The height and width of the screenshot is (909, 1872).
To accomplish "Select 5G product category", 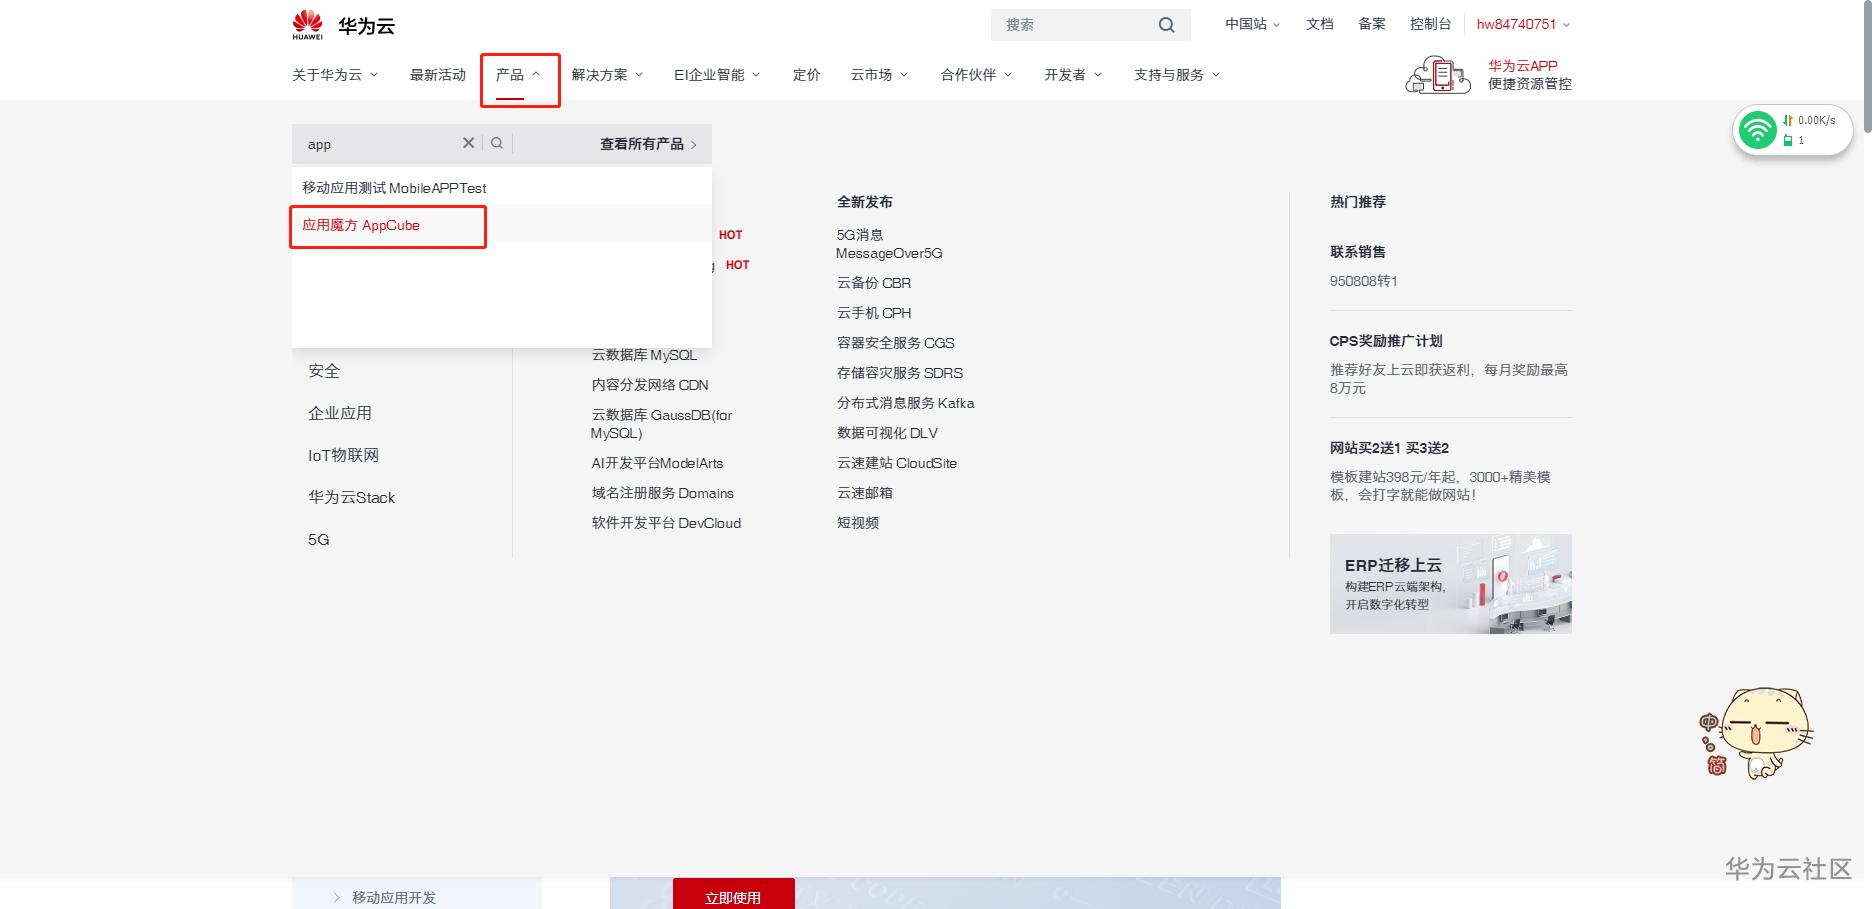I will coord(318,539).
